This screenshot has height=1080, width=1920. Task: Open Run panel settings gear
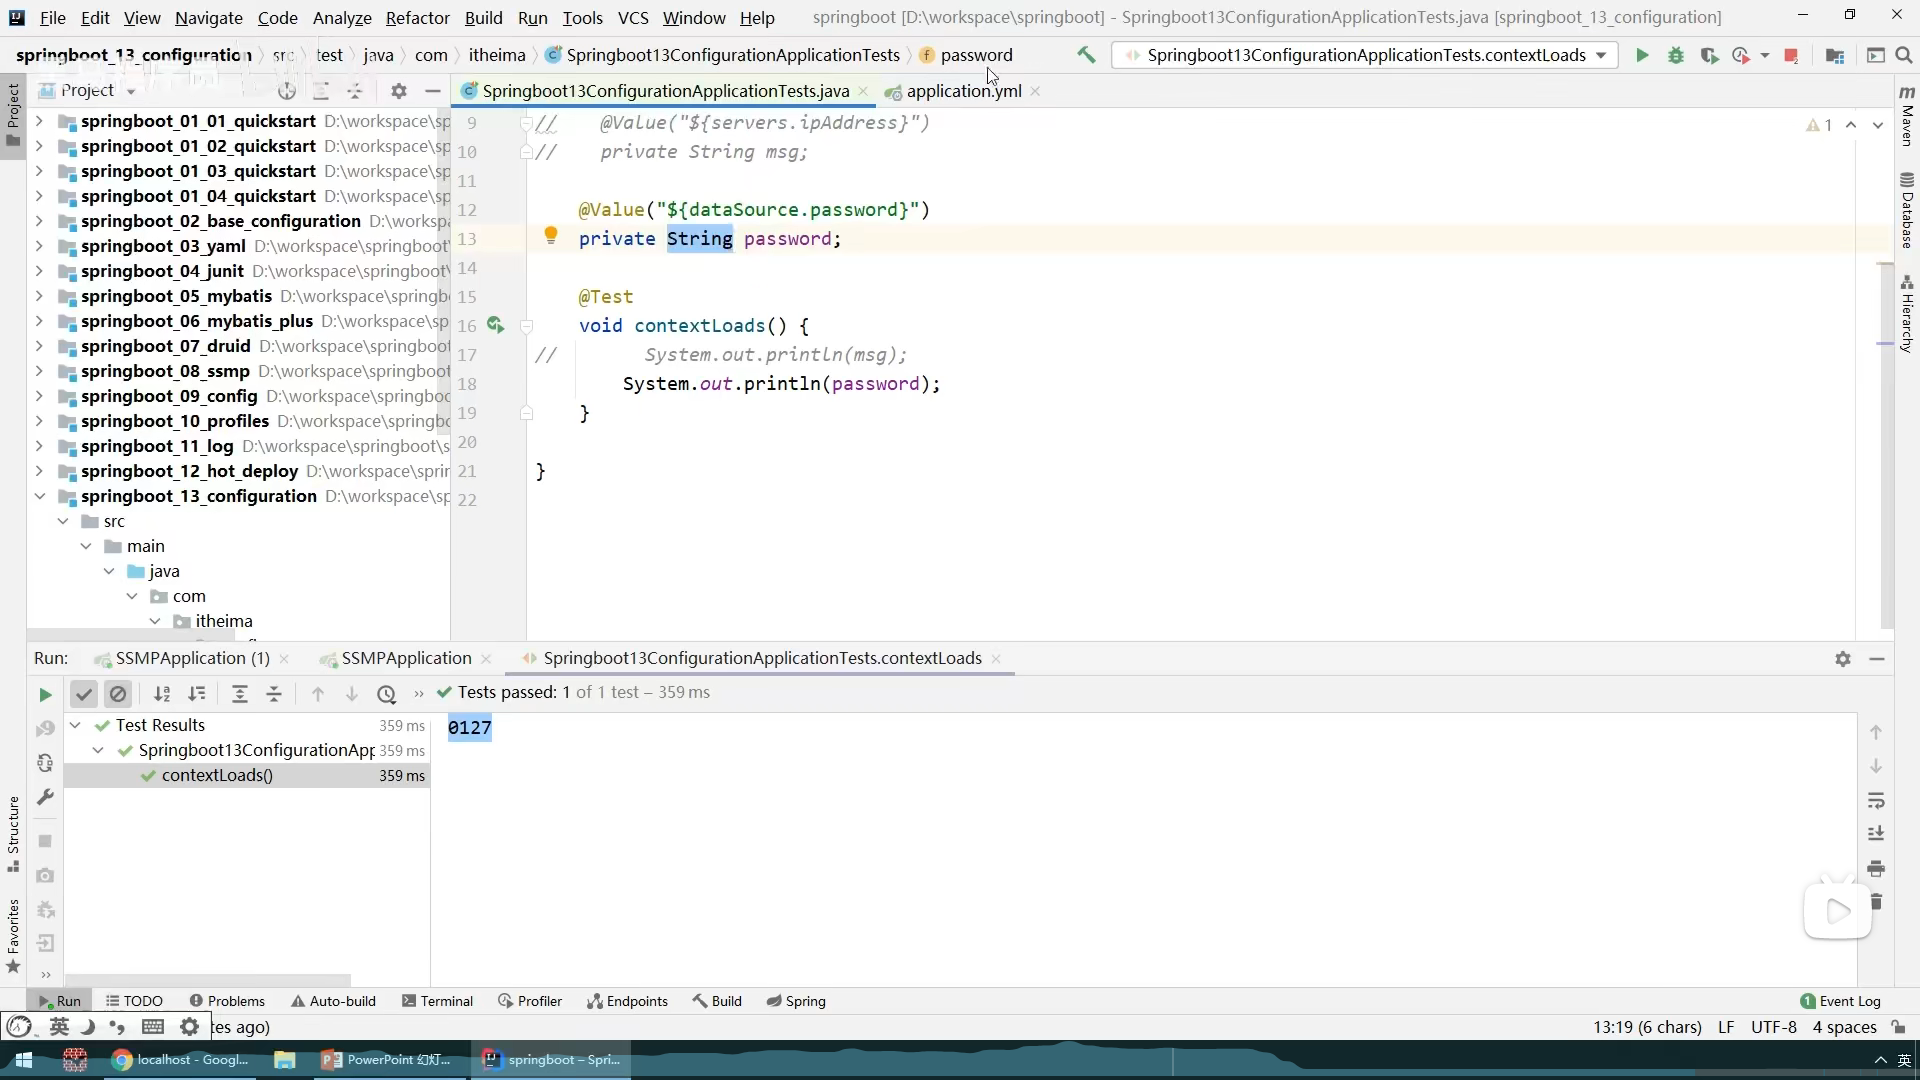1843,659
